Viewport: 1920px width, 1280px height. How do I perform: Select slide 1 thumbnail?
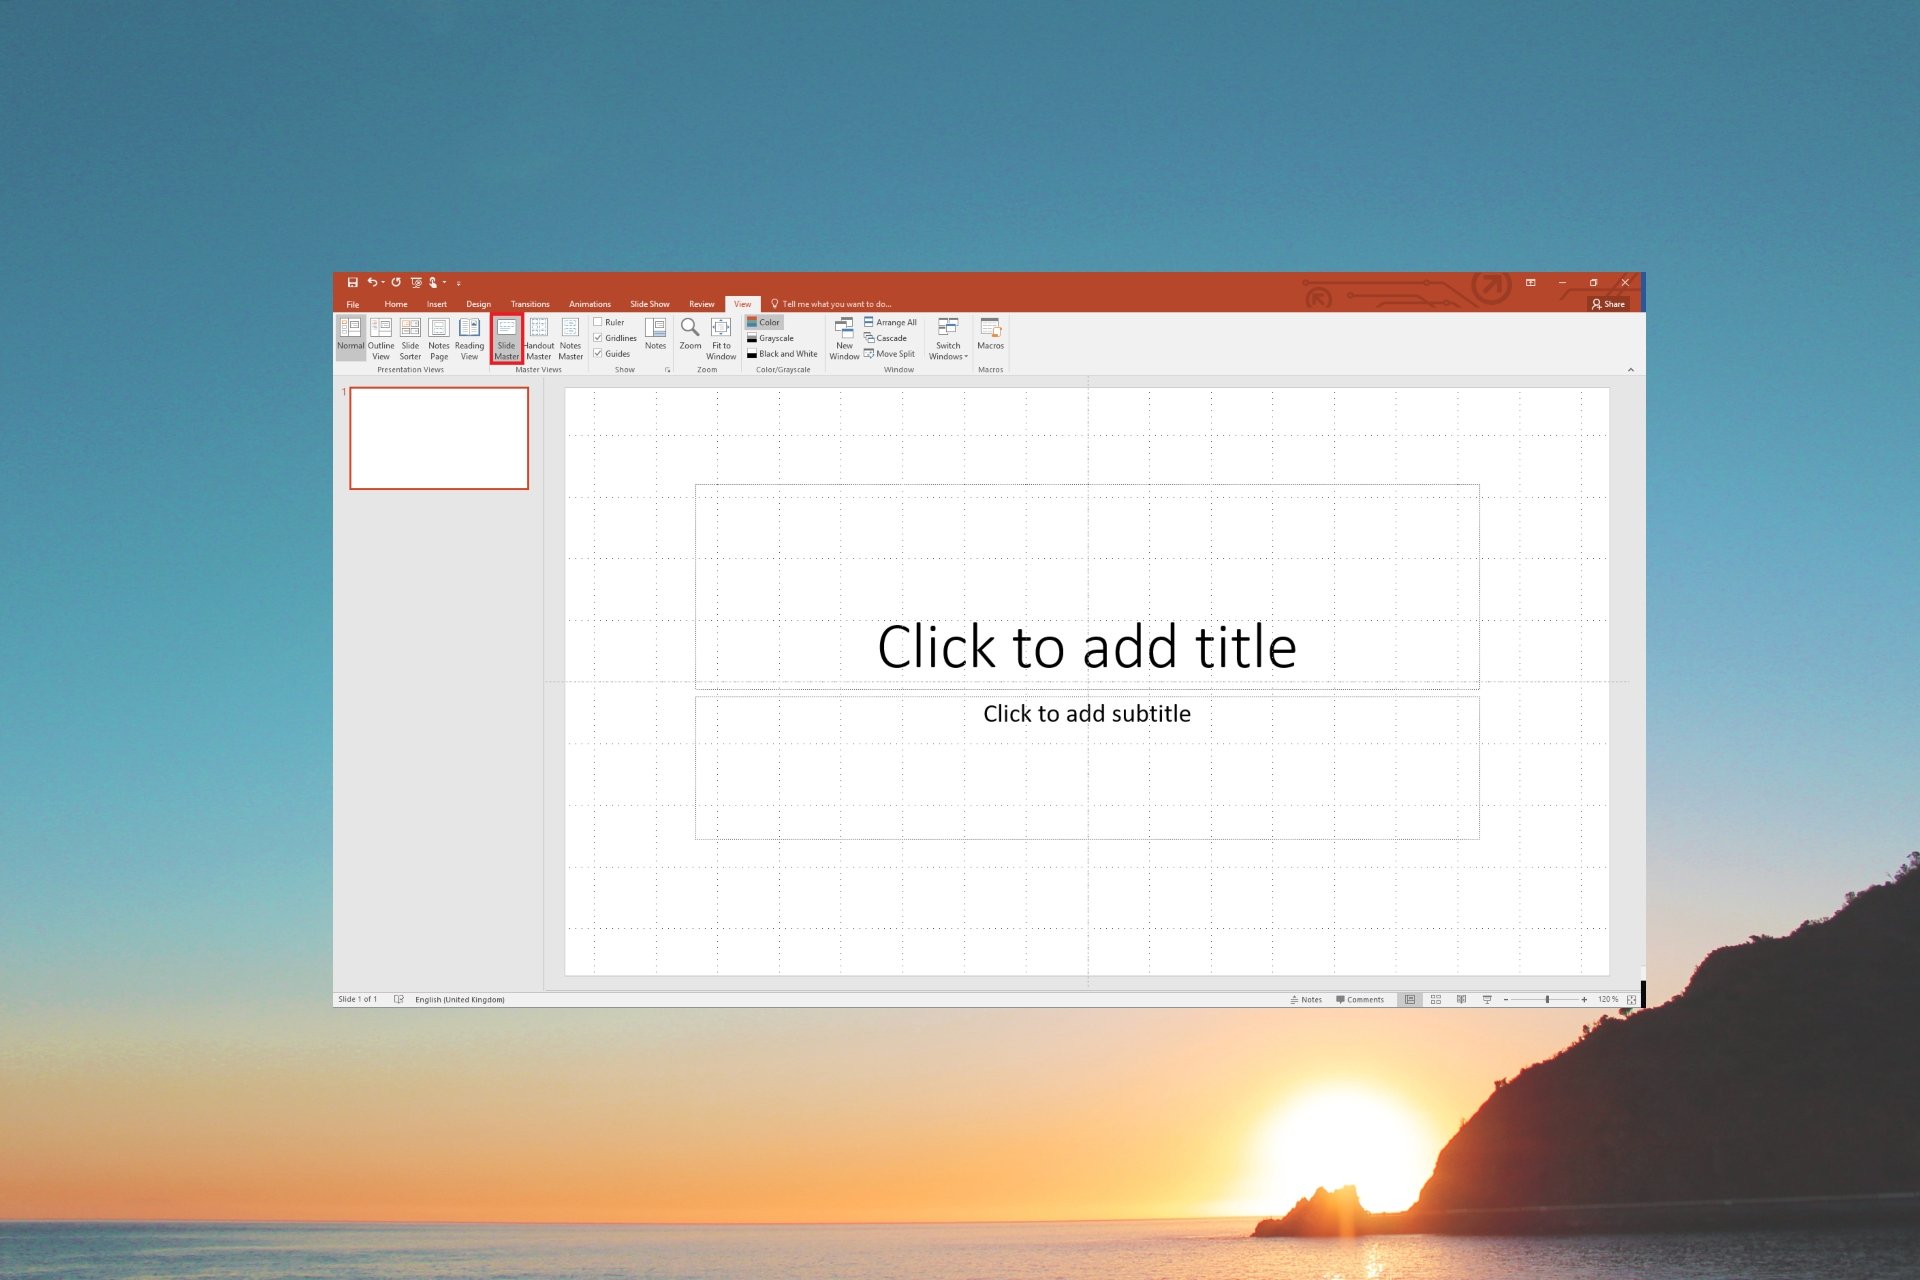(439, 438)
